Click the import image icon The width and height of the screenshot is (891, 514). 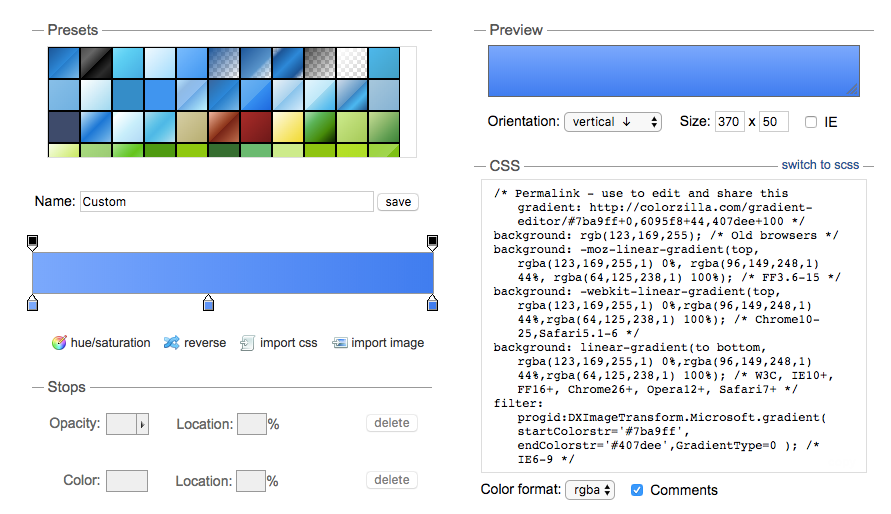tap(340, 342)
